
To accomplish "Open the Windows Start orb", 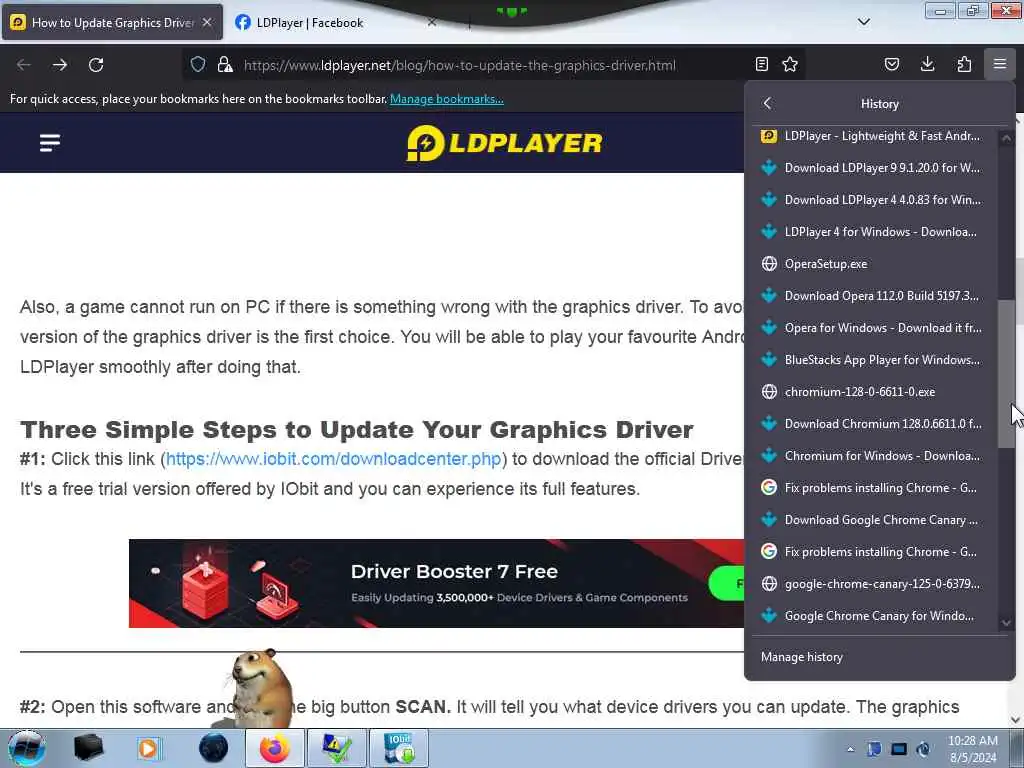I will tap(26, 748).
